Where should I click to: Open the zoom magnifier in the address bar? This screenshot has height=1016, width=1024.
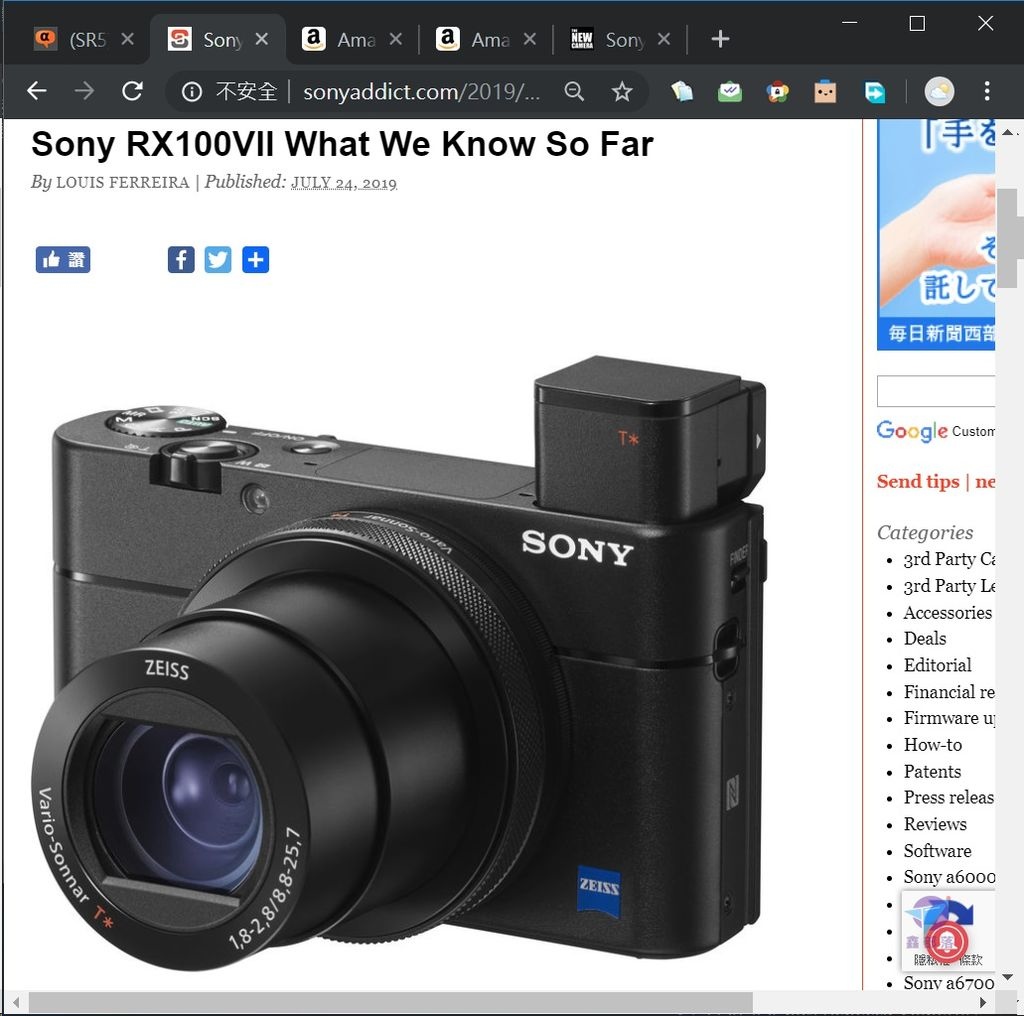tap(574, 91)
